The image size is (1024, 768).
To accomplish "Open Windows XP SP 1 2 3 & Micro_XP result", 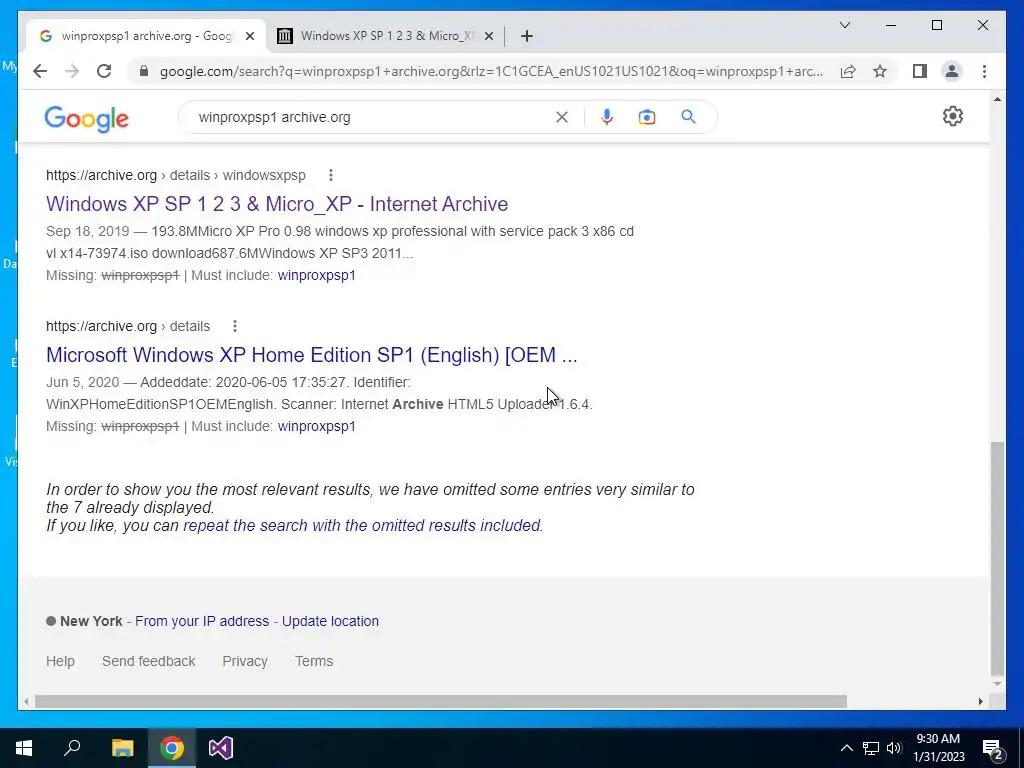I will (277, 204).
